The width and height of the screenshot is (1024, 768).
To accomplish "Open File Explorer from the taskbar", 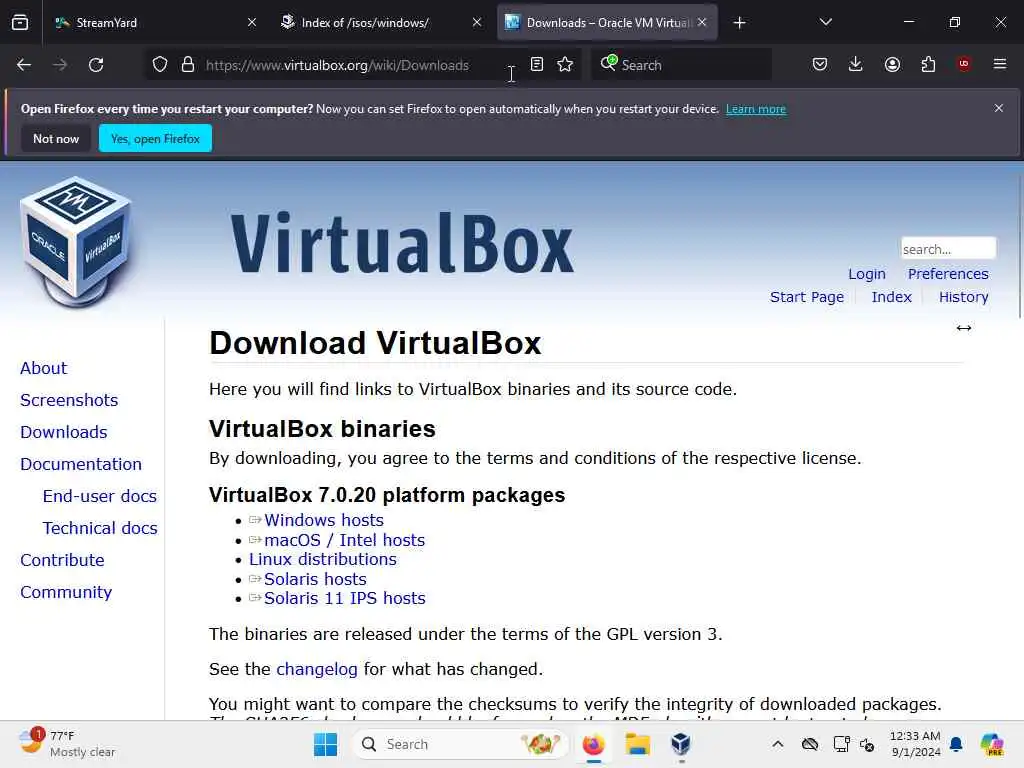I will [637, 744].
